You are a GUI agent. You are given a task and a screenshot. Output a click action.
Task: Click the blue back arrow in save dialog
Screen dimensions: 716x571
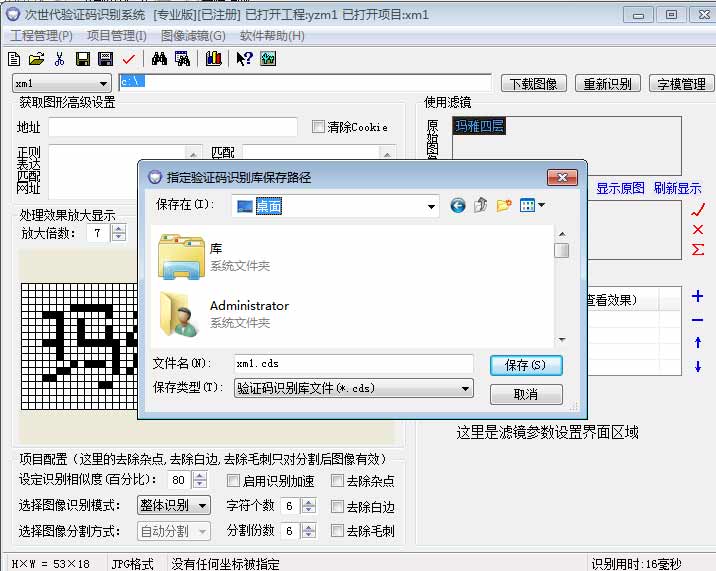click(458, 205)
